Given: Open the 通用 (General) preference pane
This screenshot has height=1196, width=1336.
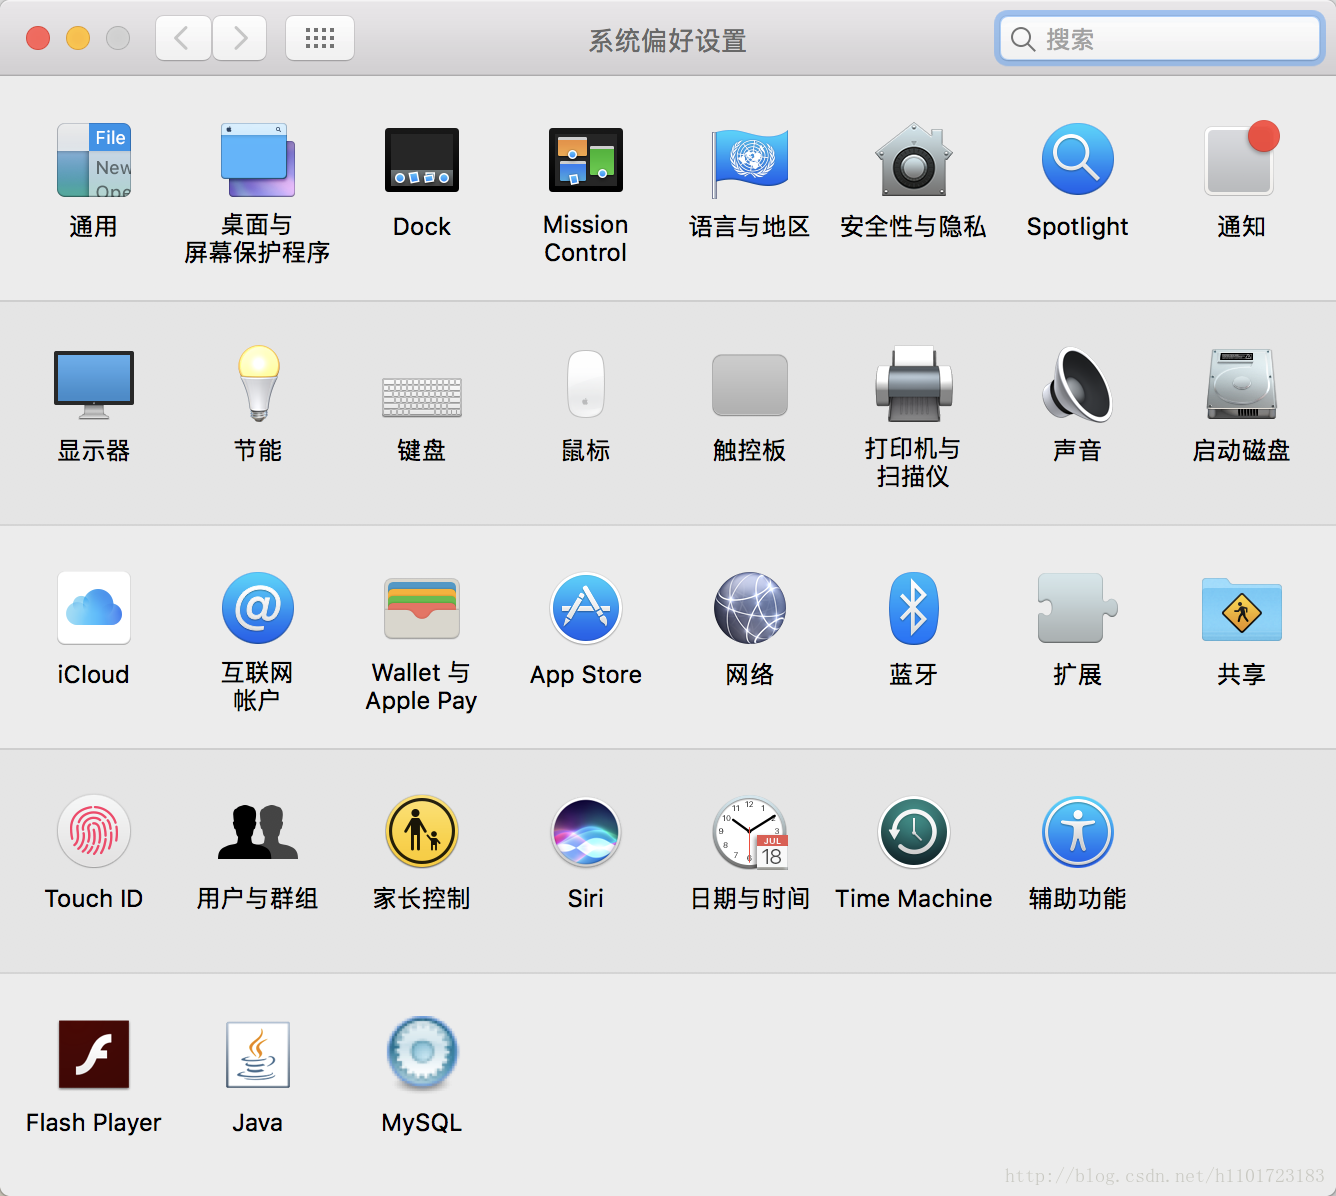Looking at the screenshot, I should coord(94,160).
